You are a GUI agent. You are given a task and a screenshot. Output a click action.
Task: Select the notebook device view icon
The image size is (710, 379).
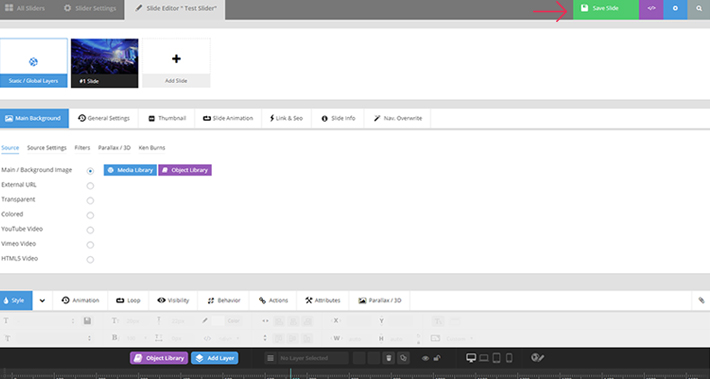point(484,358)
